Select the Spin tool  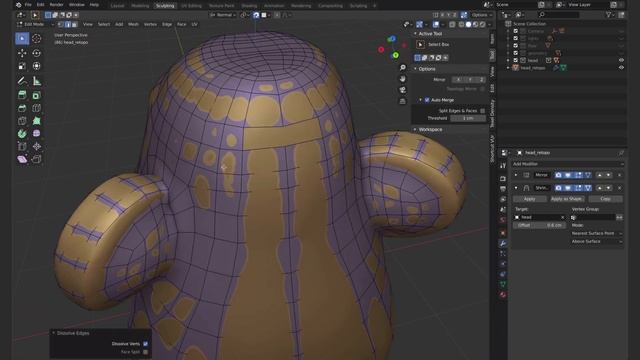(22, 133)
